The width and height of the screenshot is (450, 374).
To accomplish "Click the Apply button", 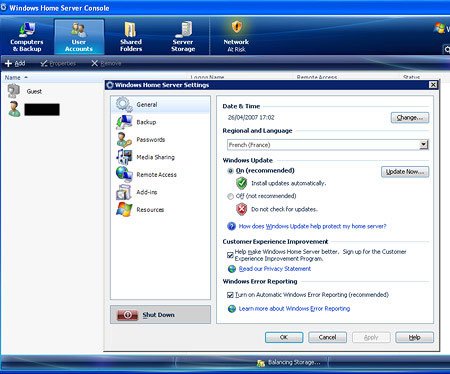I will click(371, 337).
